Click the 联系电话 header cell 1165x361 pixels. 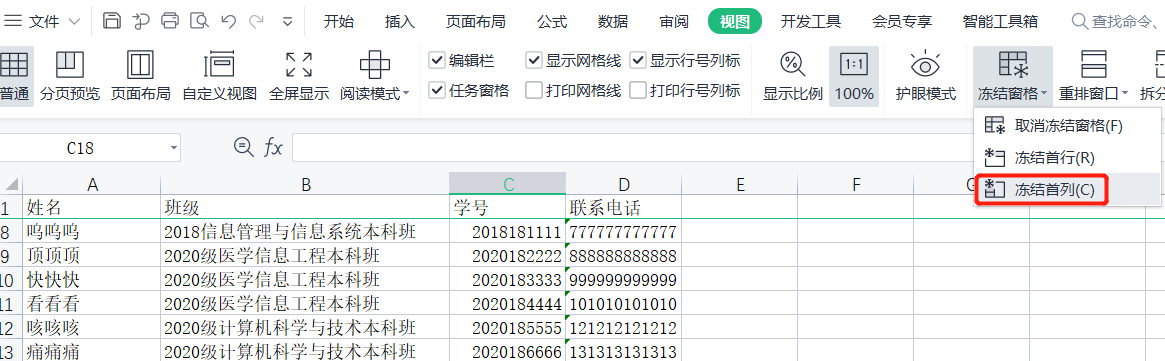pyautogui.click(x=624, y=206)
